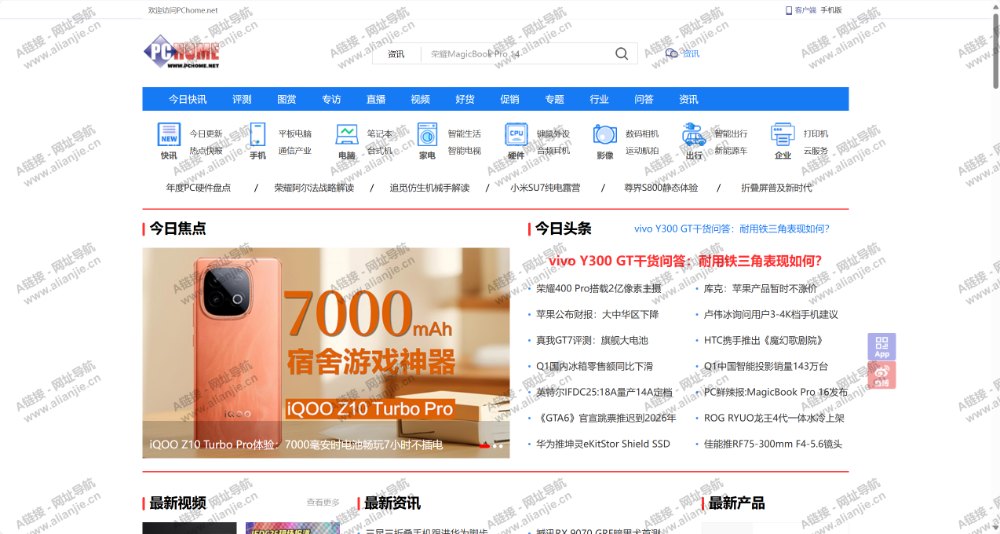Click the 今日更新 link
The image size is (1000, 534).
click(206, 134)
